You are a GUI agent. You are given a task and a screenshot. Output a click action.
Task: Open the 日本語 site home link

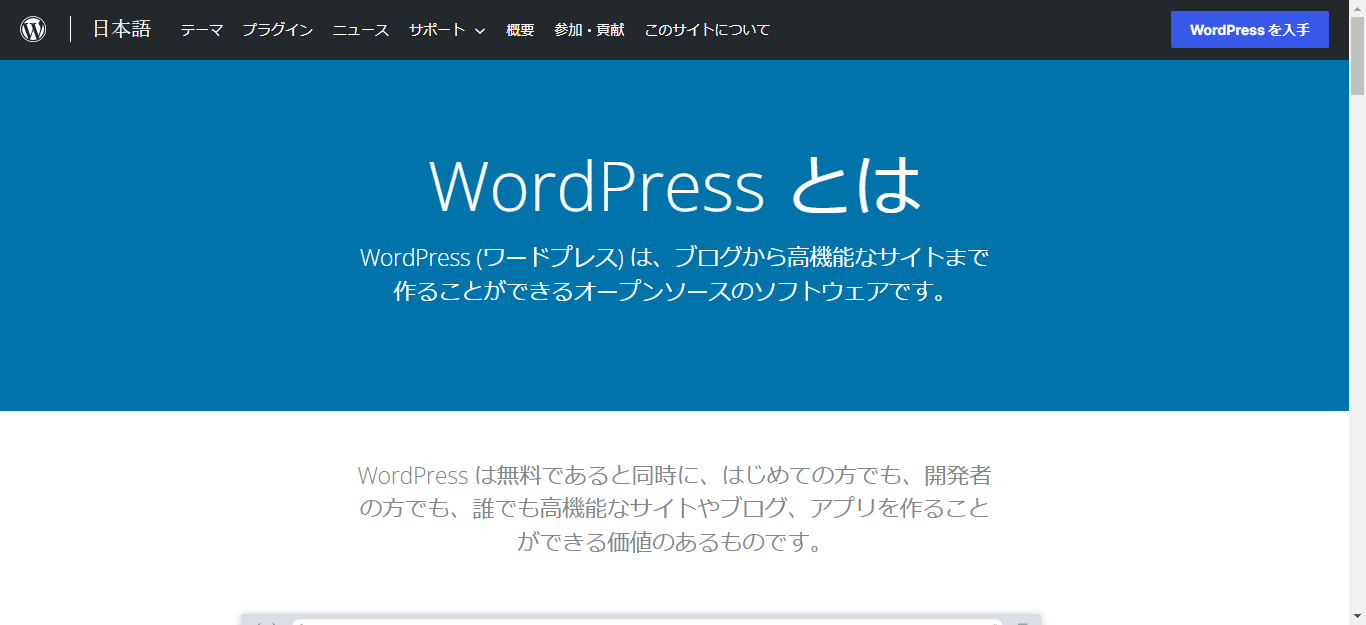point(122,29)
